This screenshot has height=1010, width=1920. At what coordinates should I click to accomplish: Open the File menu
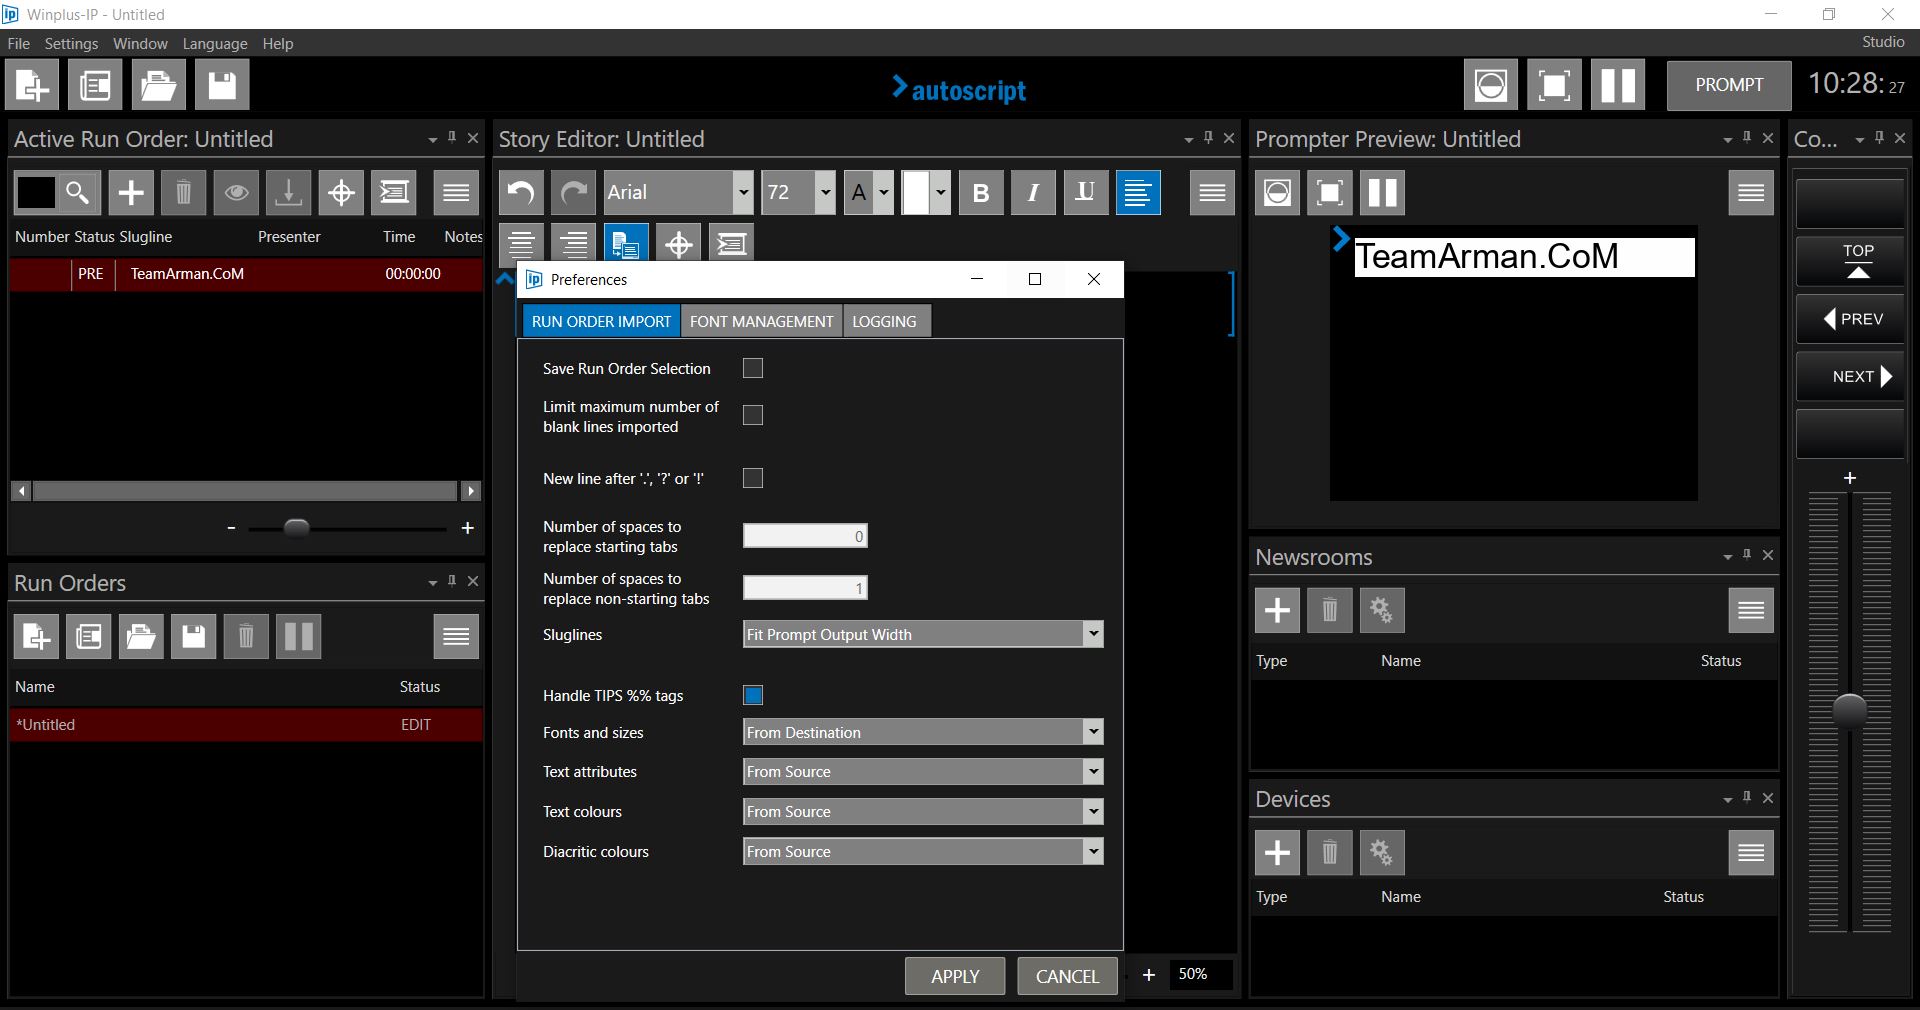tap(18, 44)
